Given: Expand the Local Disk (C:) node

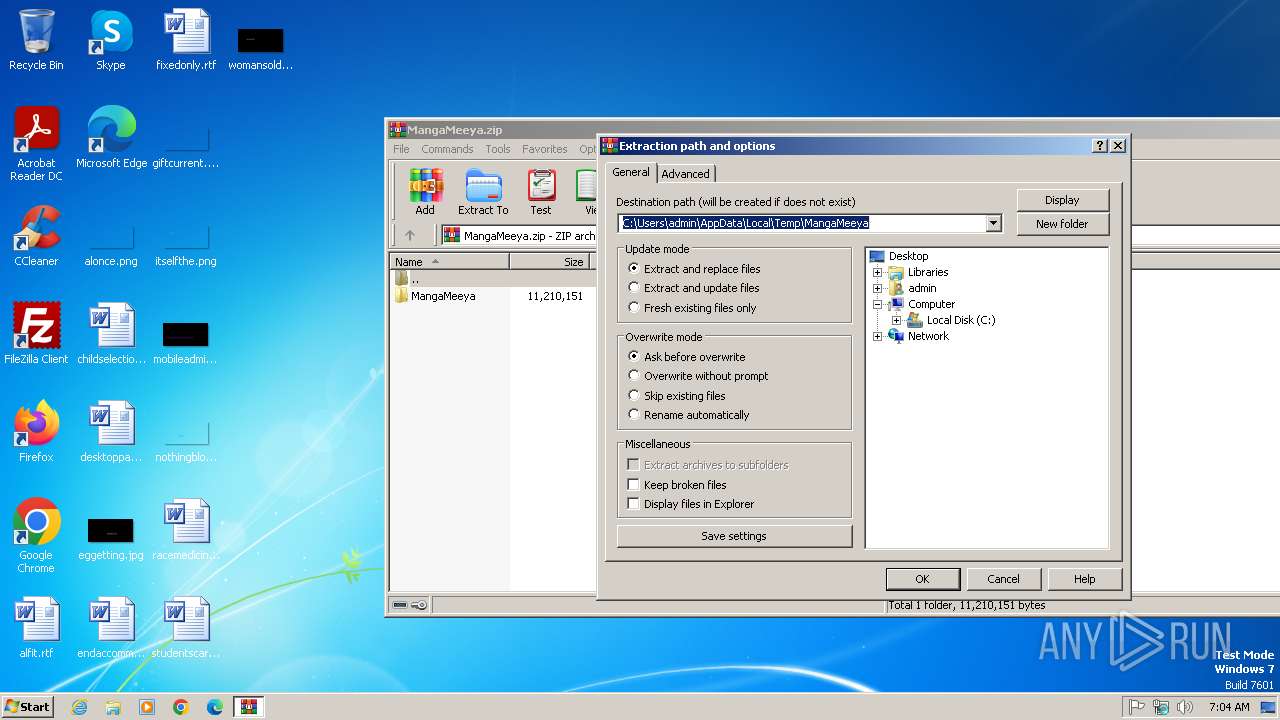Looking at the screenshot, I should (x=897, y=320).
